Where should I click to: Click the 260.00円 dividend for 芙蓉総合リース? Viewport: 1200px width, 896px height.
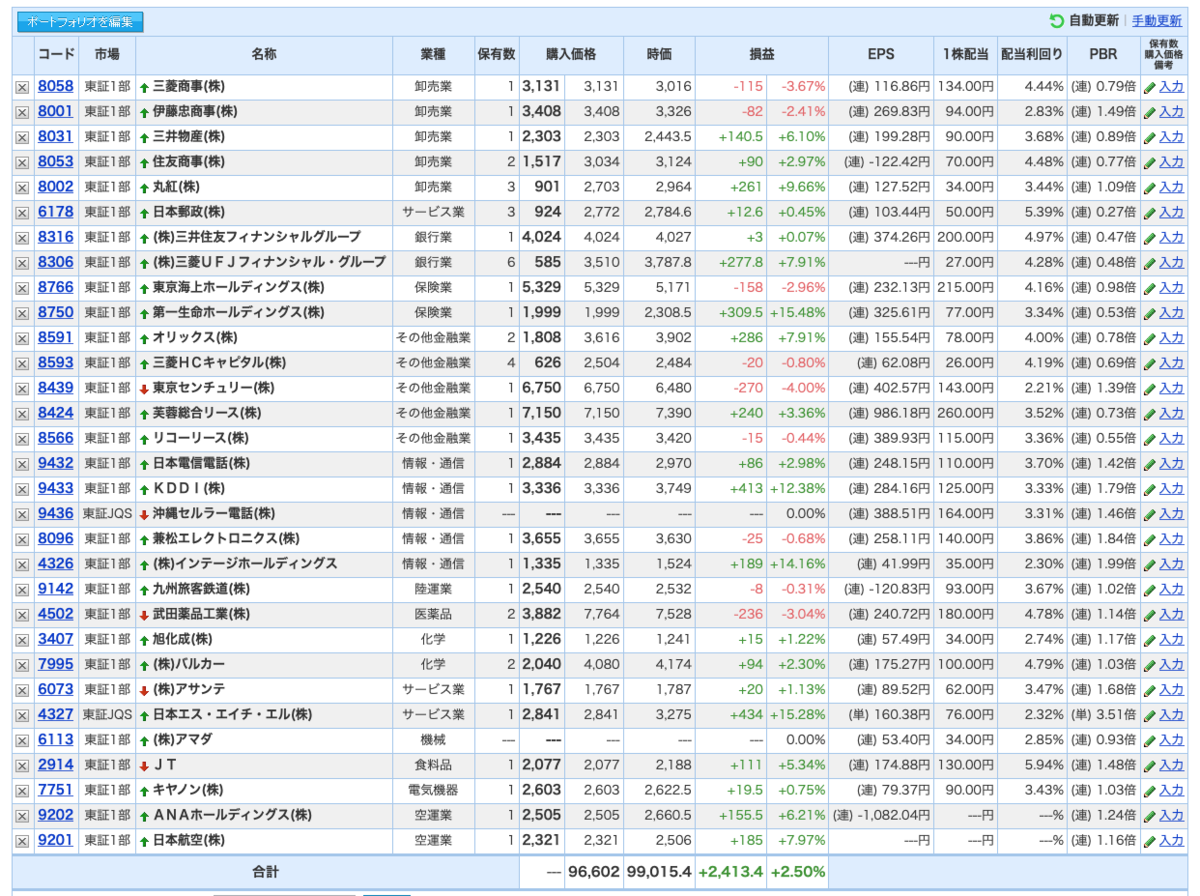966,413
